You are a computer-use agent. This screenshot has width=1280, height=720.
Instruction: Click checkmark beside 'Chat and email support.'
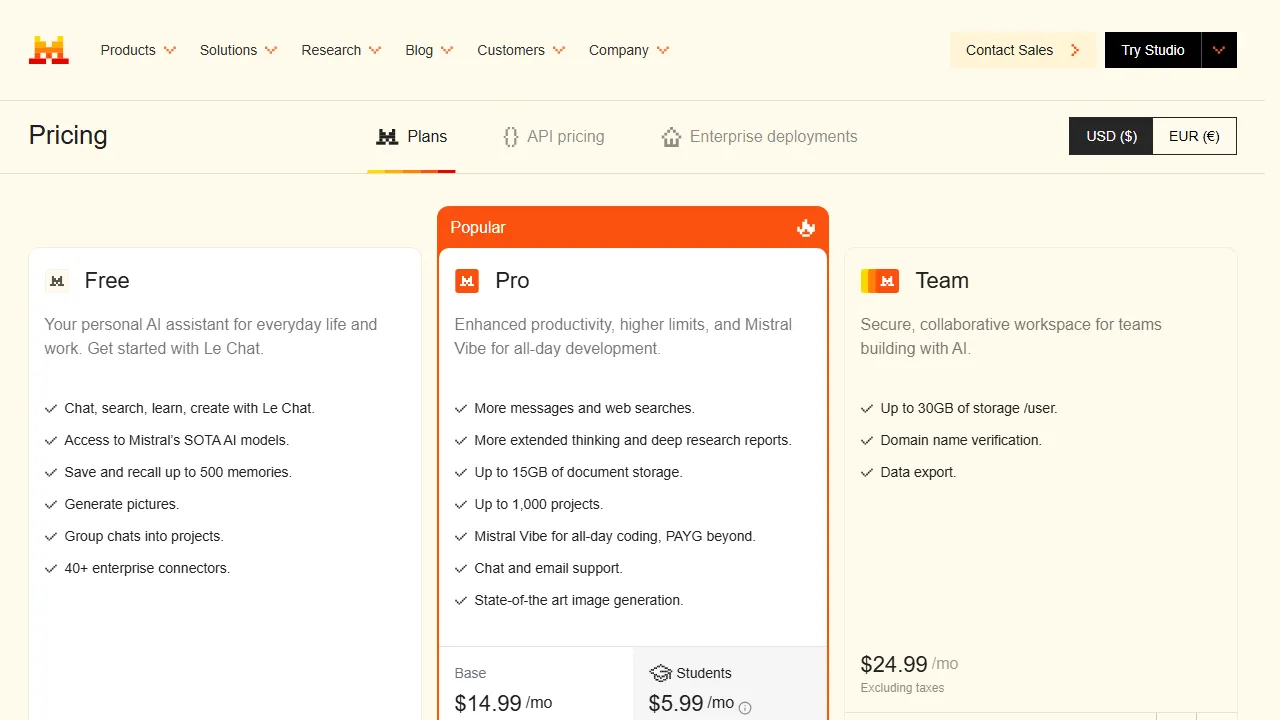tap(461, 568)
